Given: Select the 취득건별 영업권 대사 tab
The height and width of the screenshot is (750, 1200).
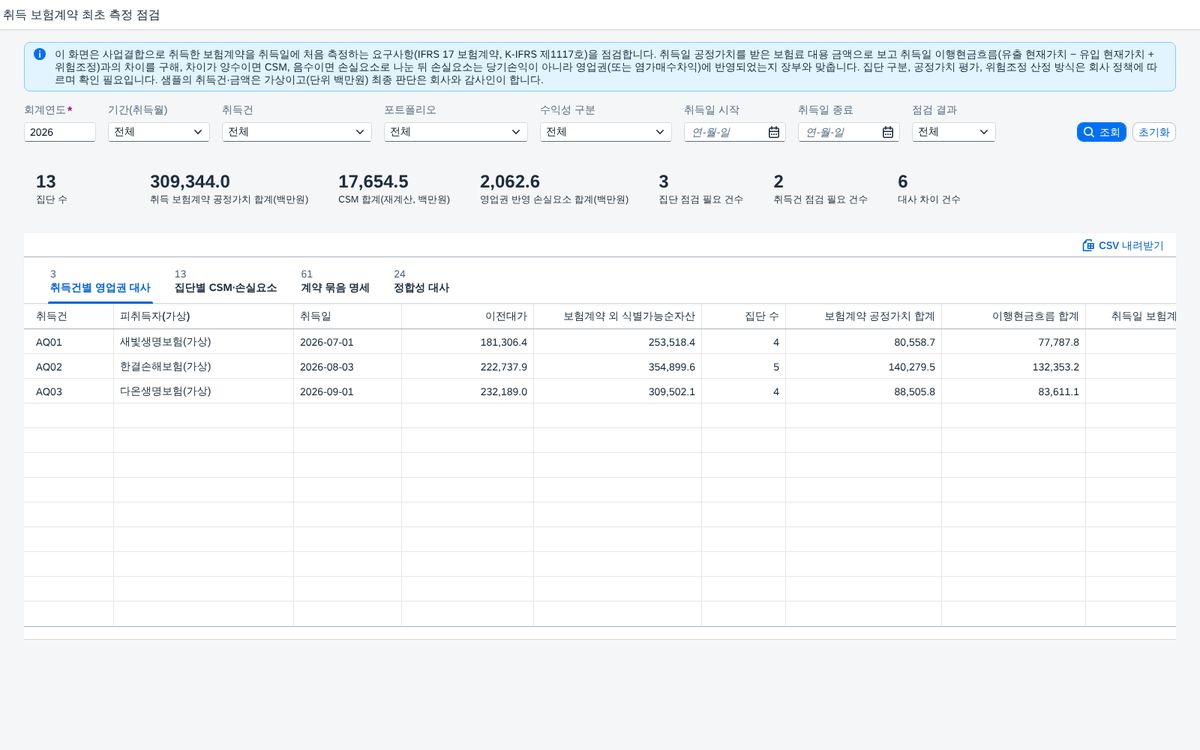Looking at the screenshot, I should (x=100, y=281).
